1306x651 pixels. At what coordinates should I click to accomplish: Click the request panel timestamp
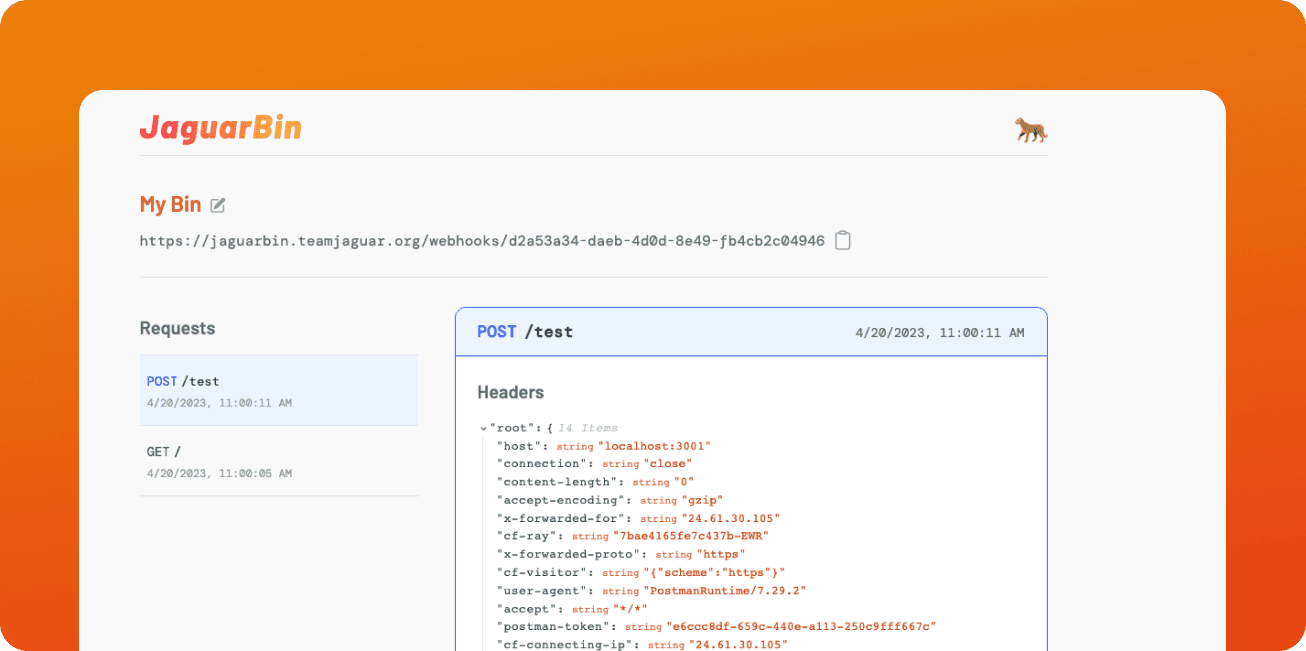940,333
